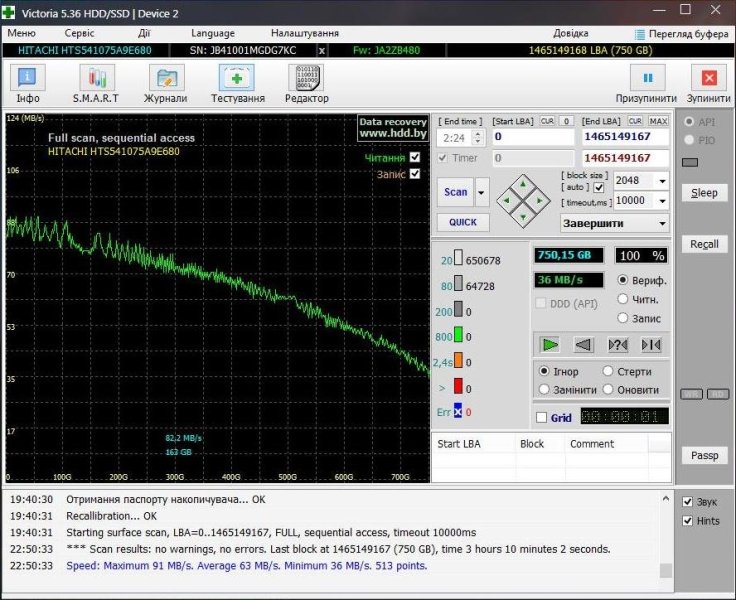The image size is (736, 600).
Task: Toggle the Звук sound checkbox
Action: [687, 501]
